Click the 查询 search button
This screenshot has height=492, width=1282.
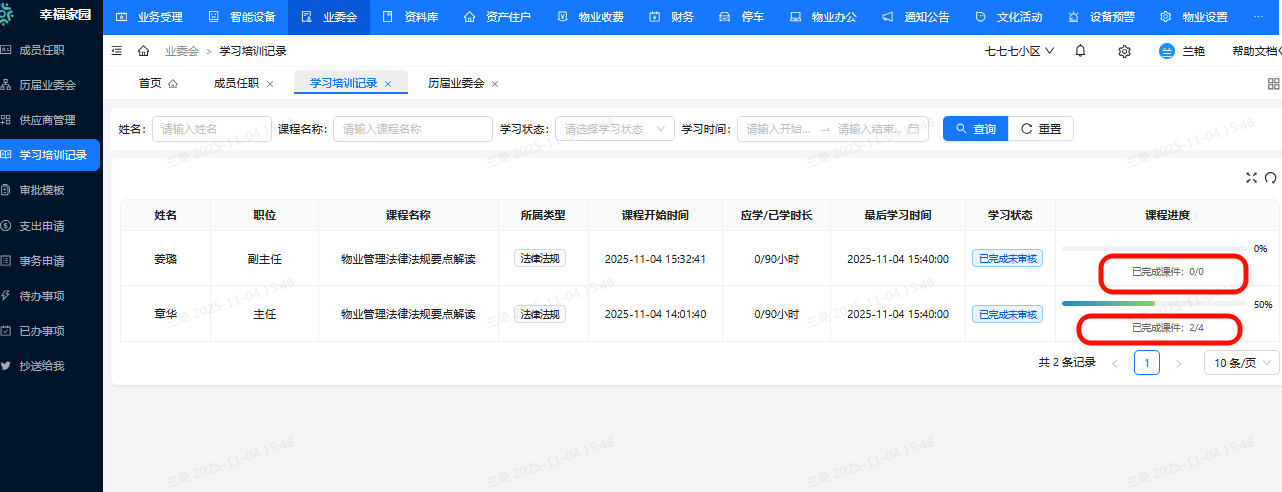click(975, 128)
